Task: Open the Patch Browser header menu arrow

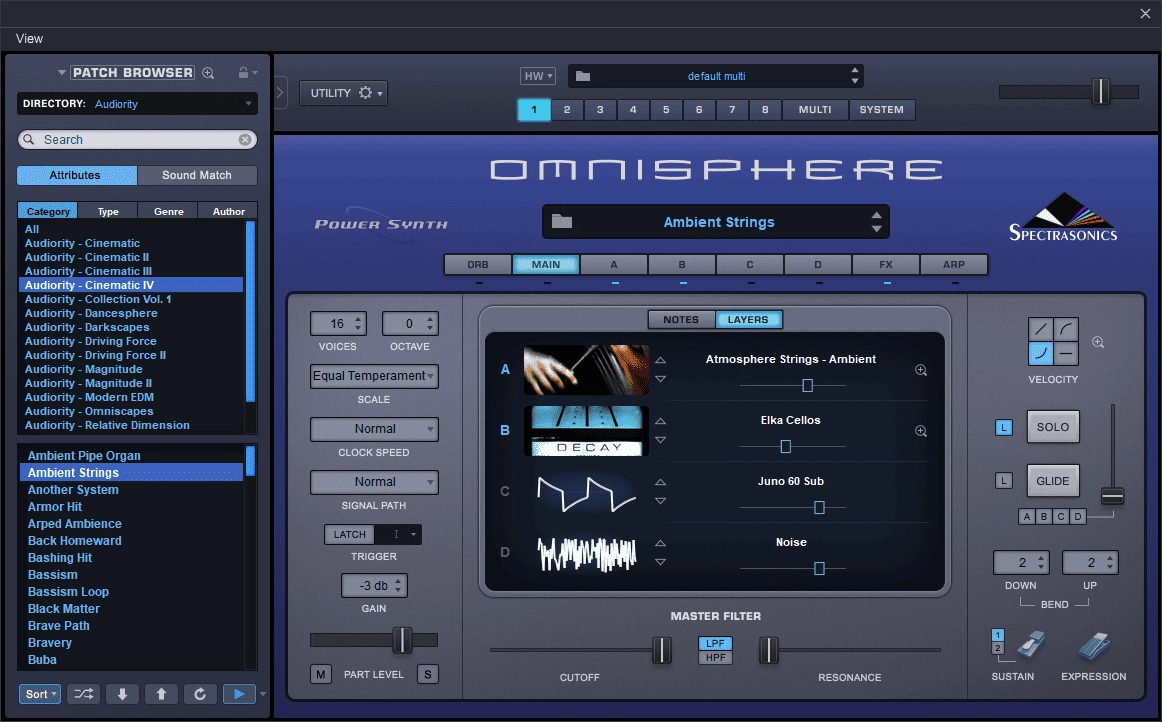Action: click(62, 73)
